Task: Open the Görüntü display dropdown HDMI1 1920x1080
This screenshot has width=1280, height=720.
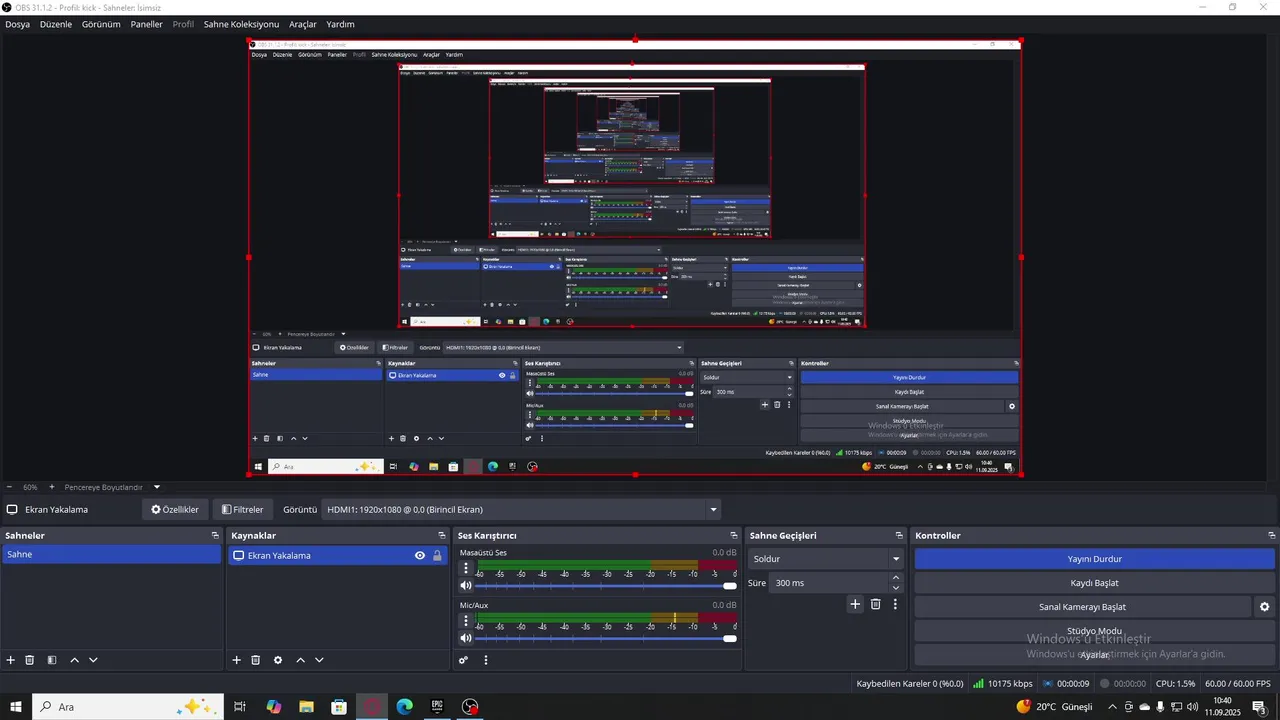Action: point(522,509)
